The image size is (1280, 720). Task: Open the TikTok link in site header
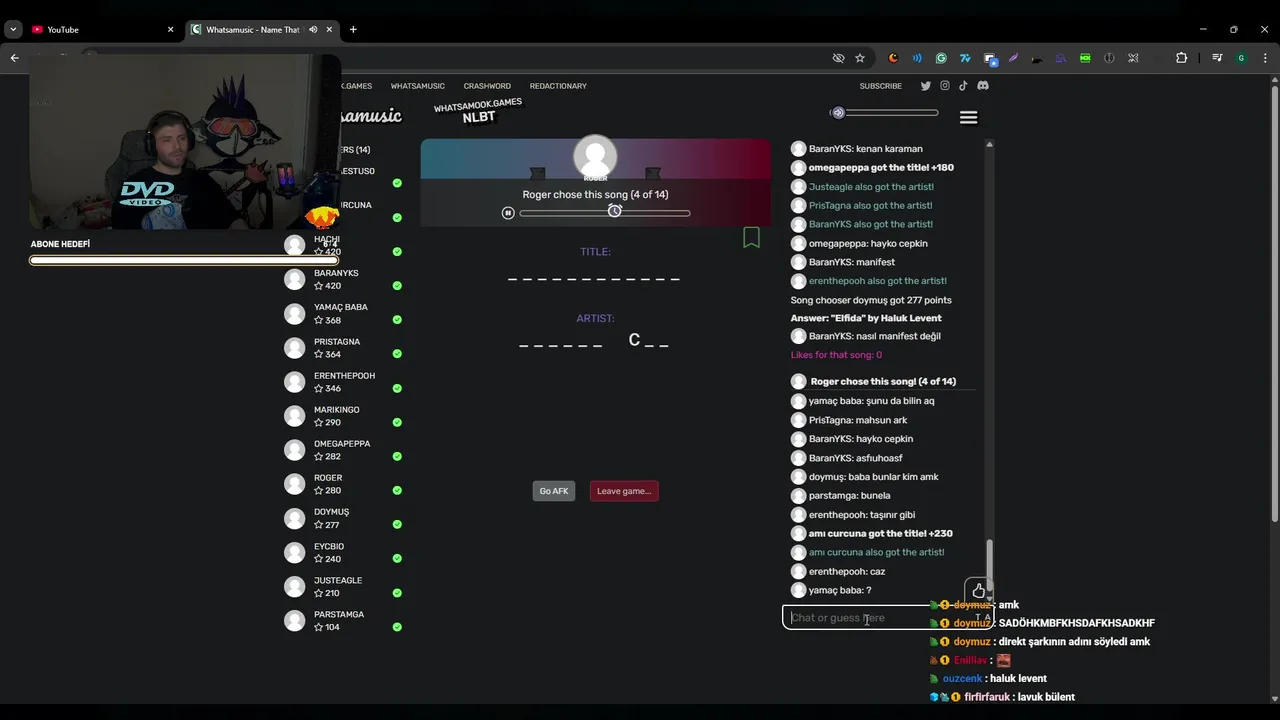point(963,86)
